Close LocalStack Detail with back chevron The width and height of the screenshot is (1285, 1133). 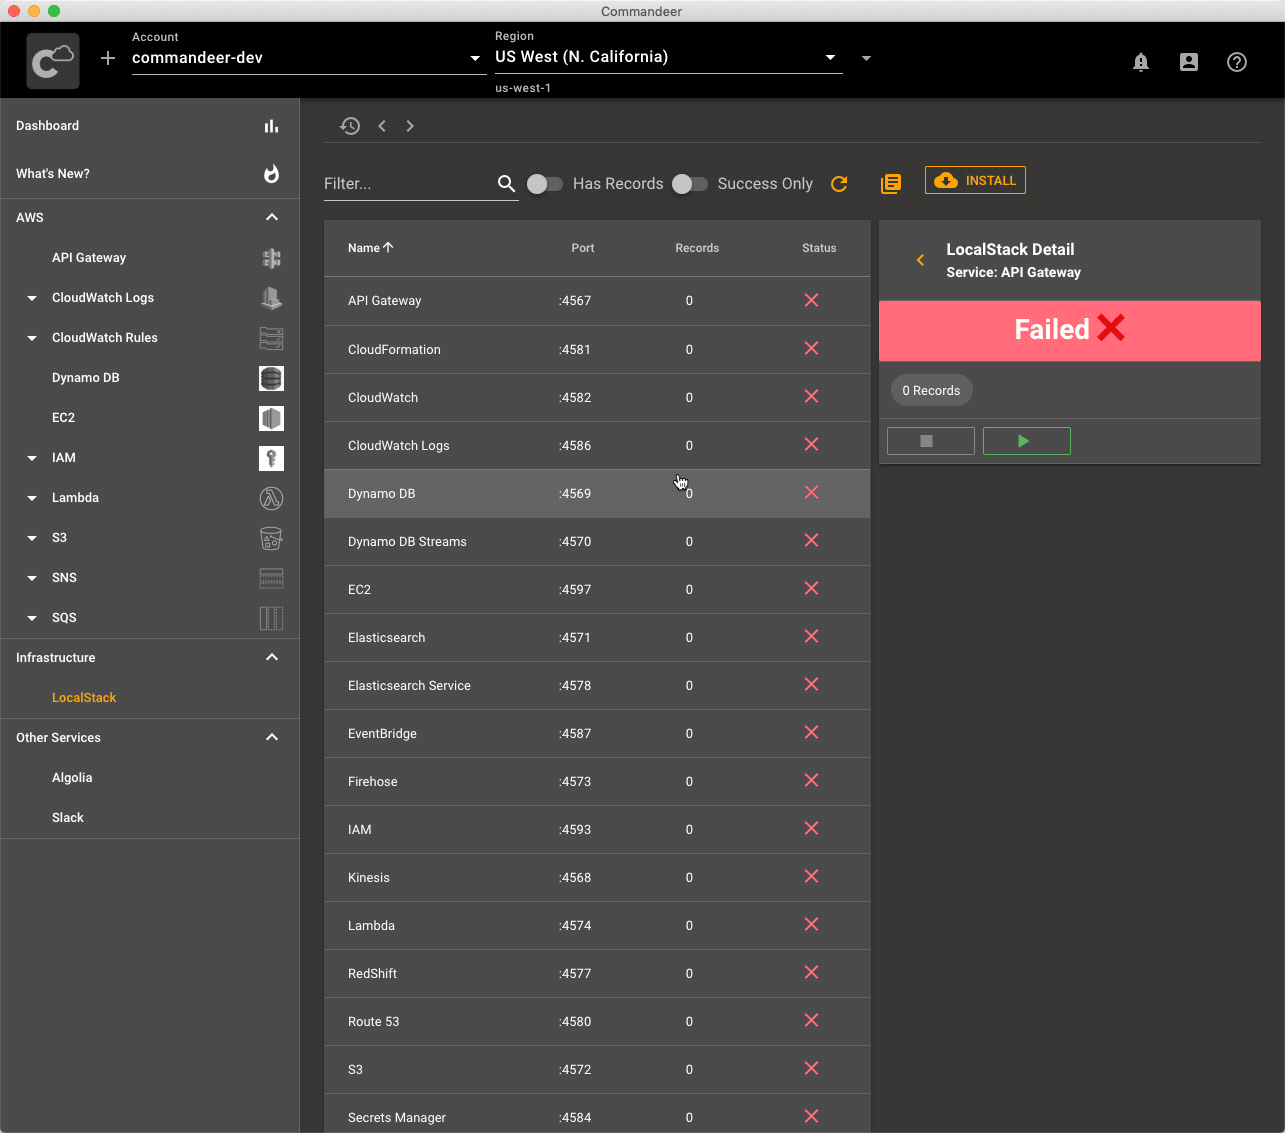tap(920, 260)
